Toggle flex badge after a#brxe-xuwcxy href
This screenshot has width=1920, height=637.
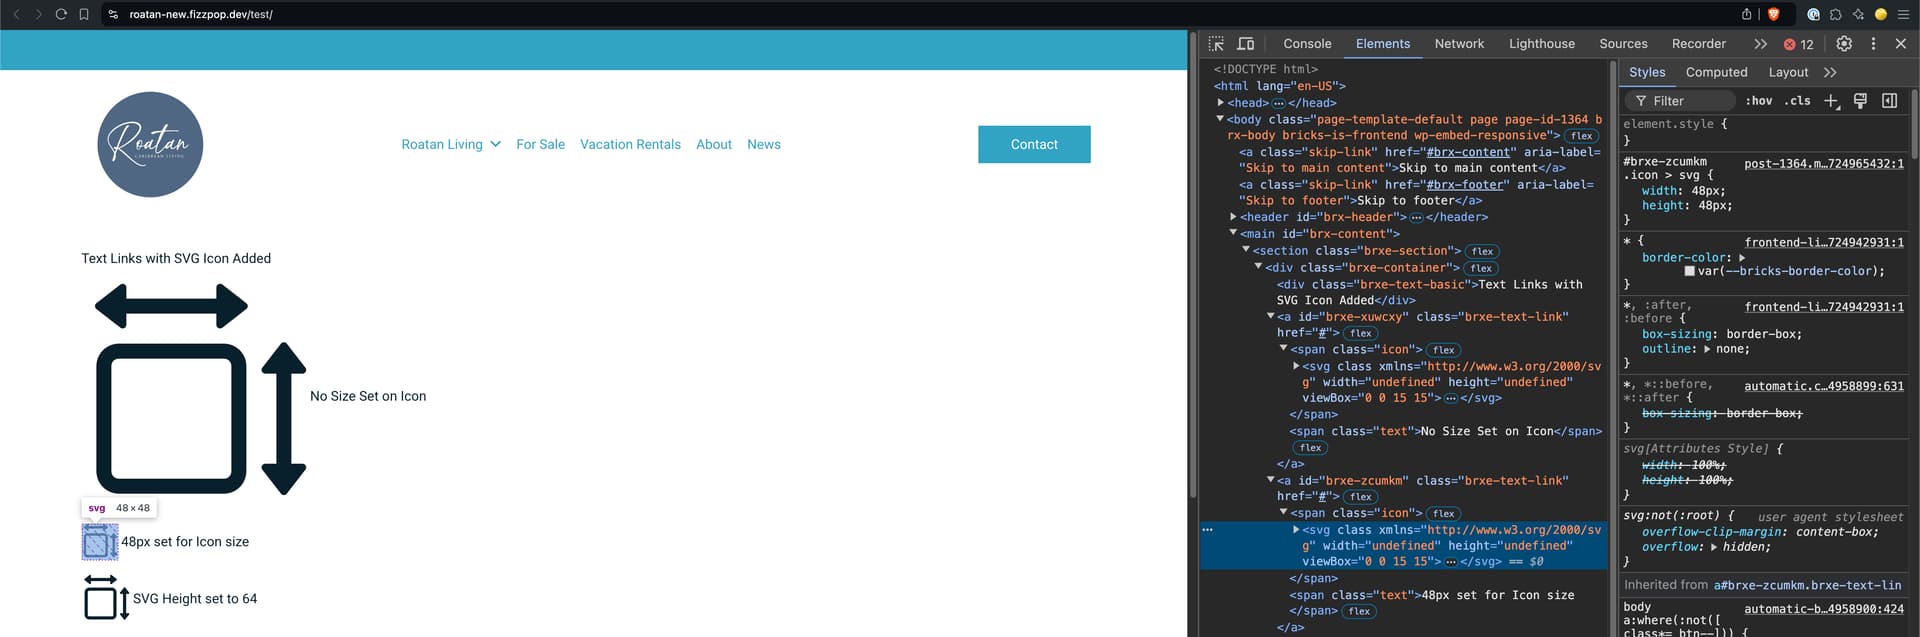click(x=1360, y=333)
